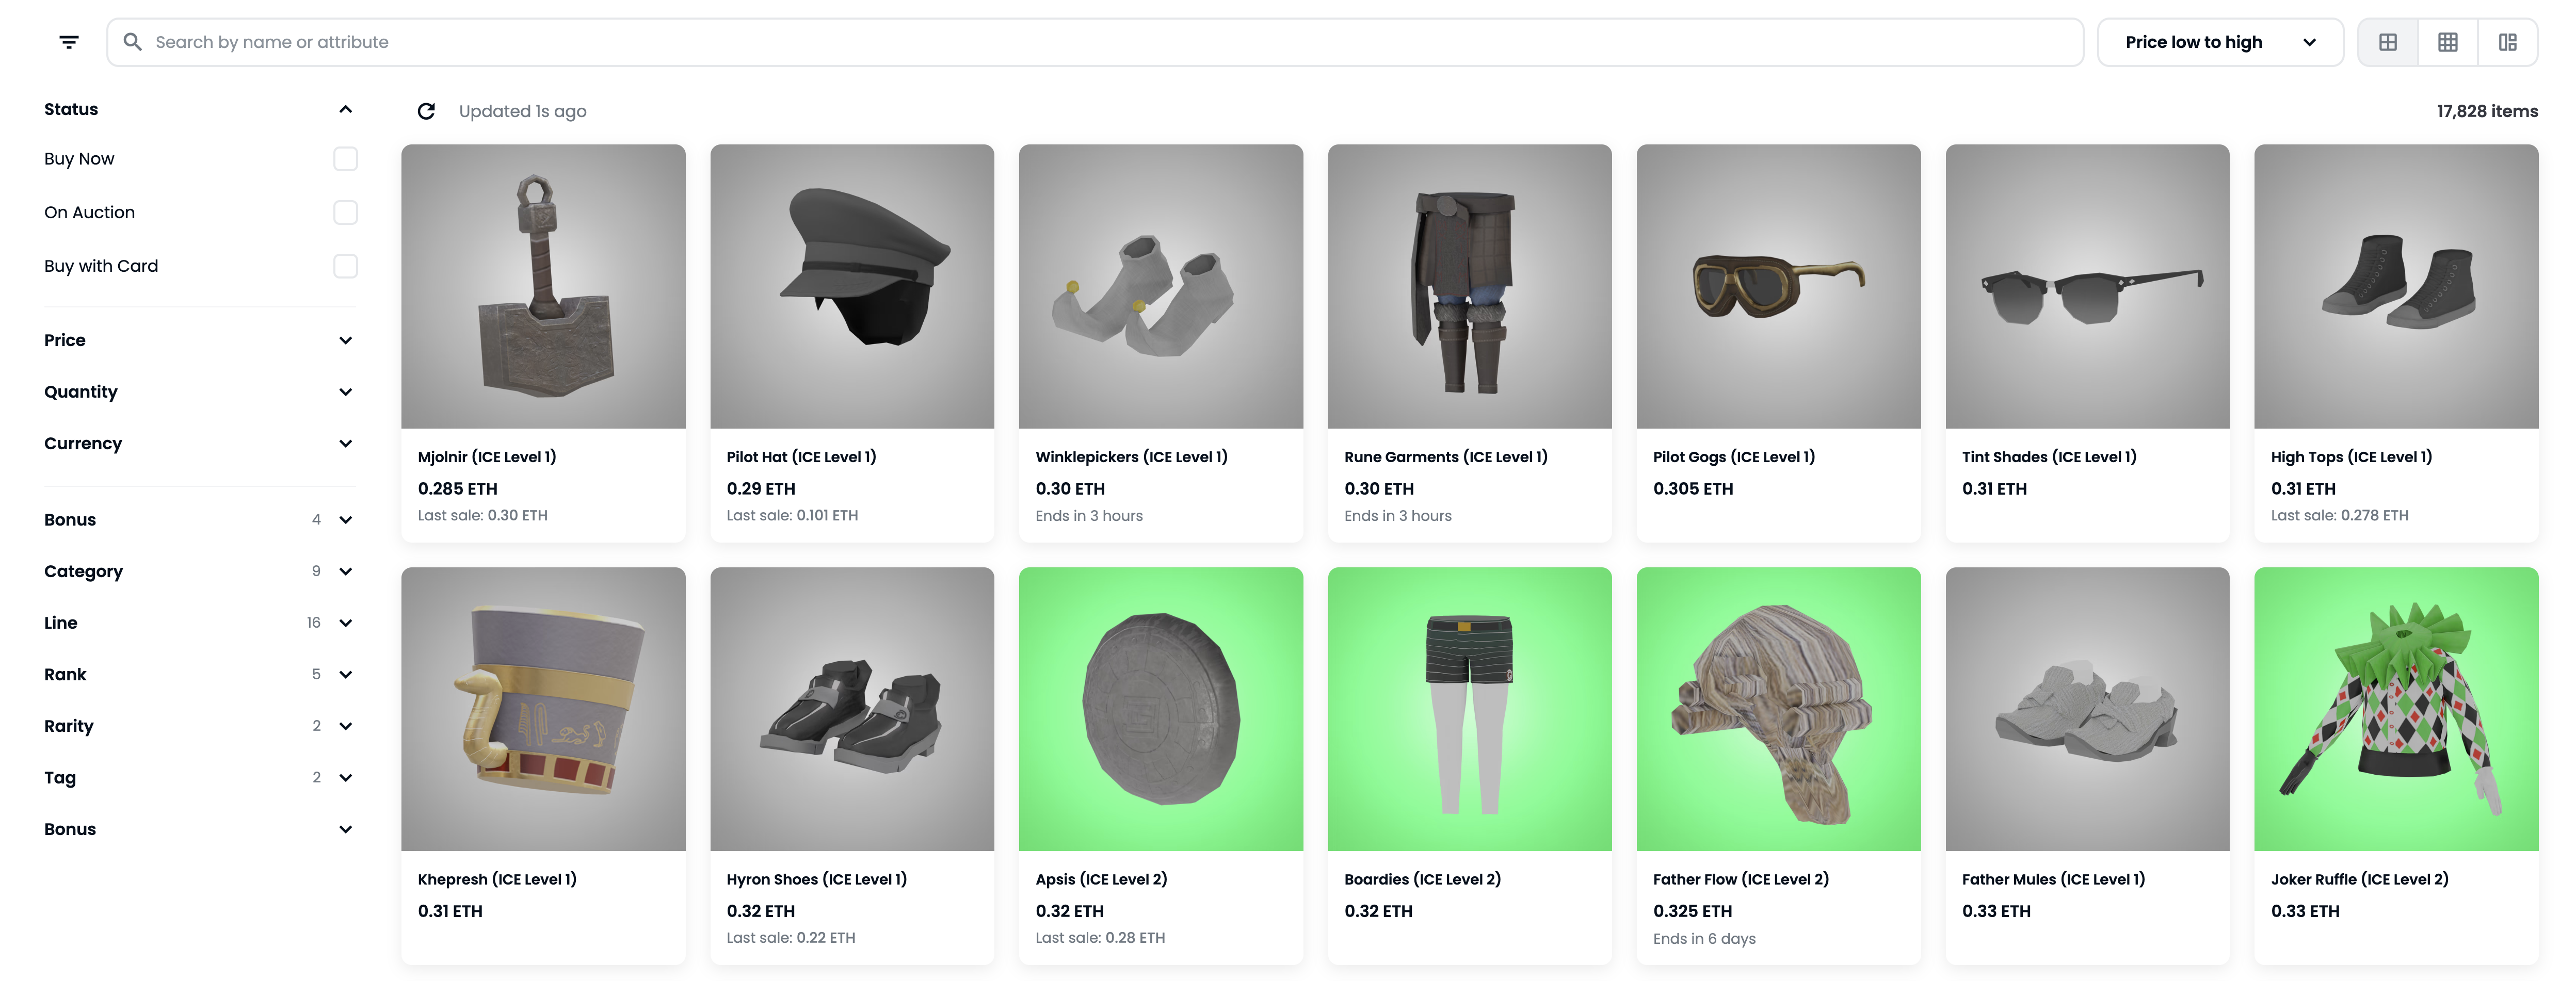Screen dimensions: 2576x981
Task: Open the Pilot Hat thumbnail
Action: pyautogui.click(x=852, y=286)
